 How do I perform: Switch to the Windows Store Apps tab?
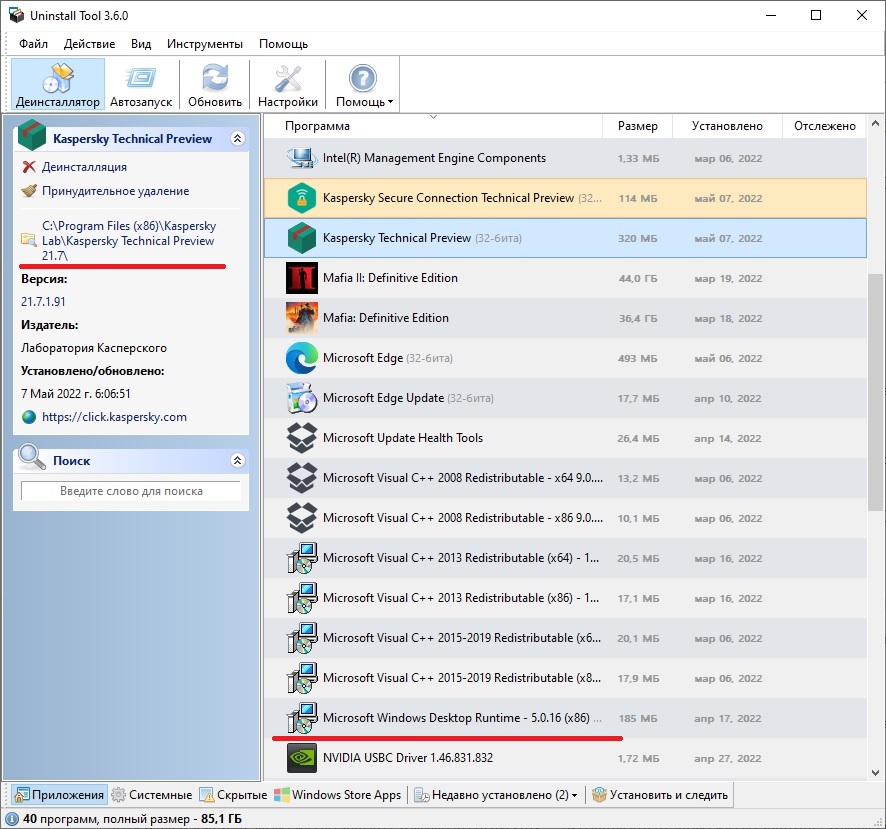(338, 795)
